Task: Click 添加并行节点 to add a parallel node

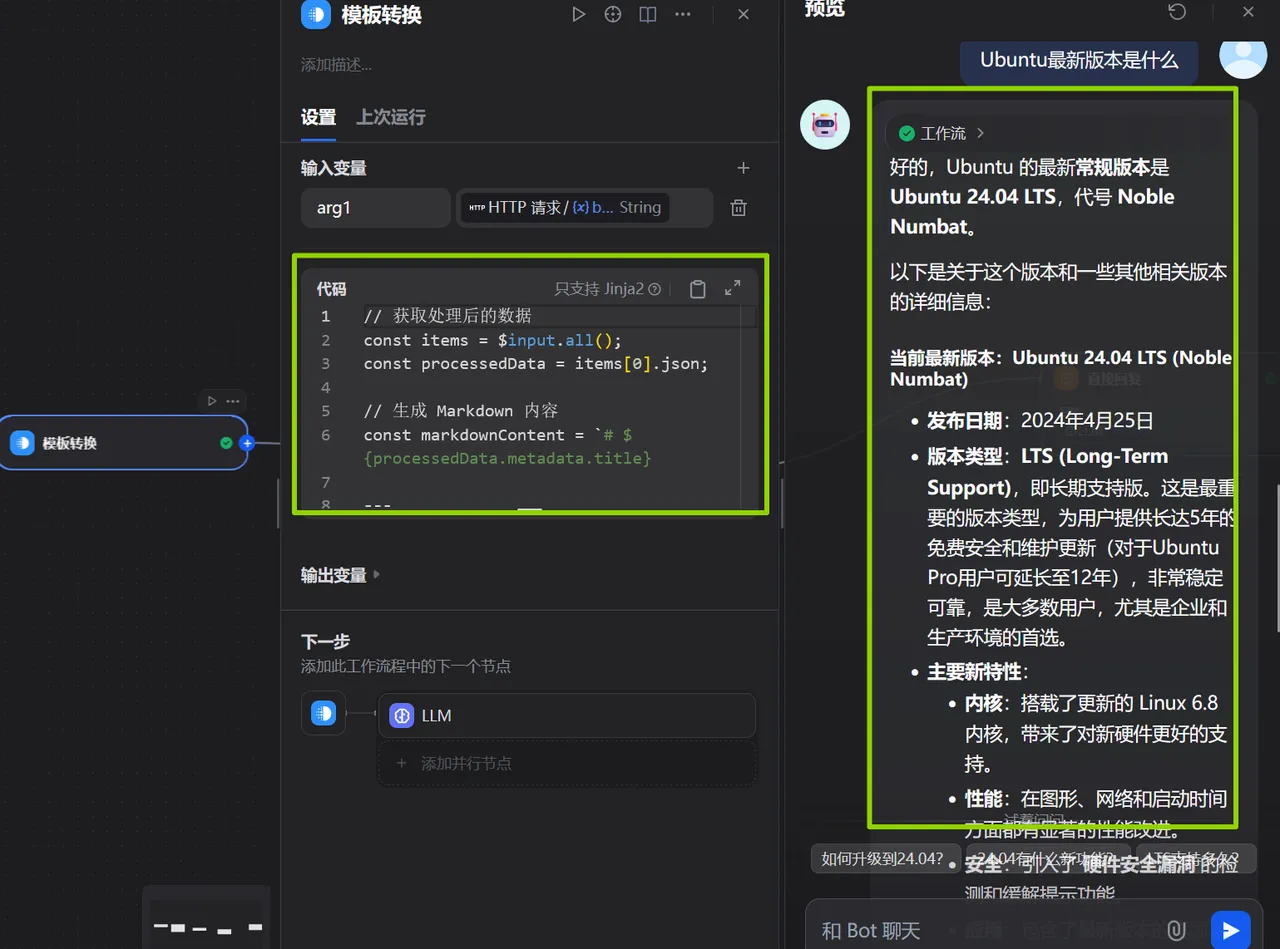Action: pyautogui.click(x=566, y=763)
